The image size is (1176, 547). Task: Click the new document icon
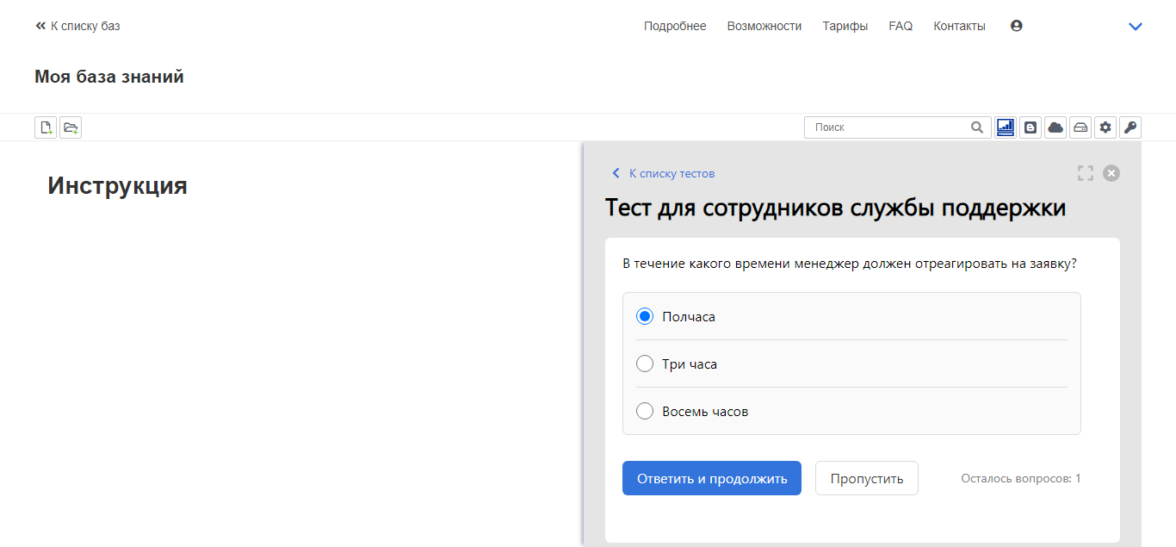click(x=45, y=127)
